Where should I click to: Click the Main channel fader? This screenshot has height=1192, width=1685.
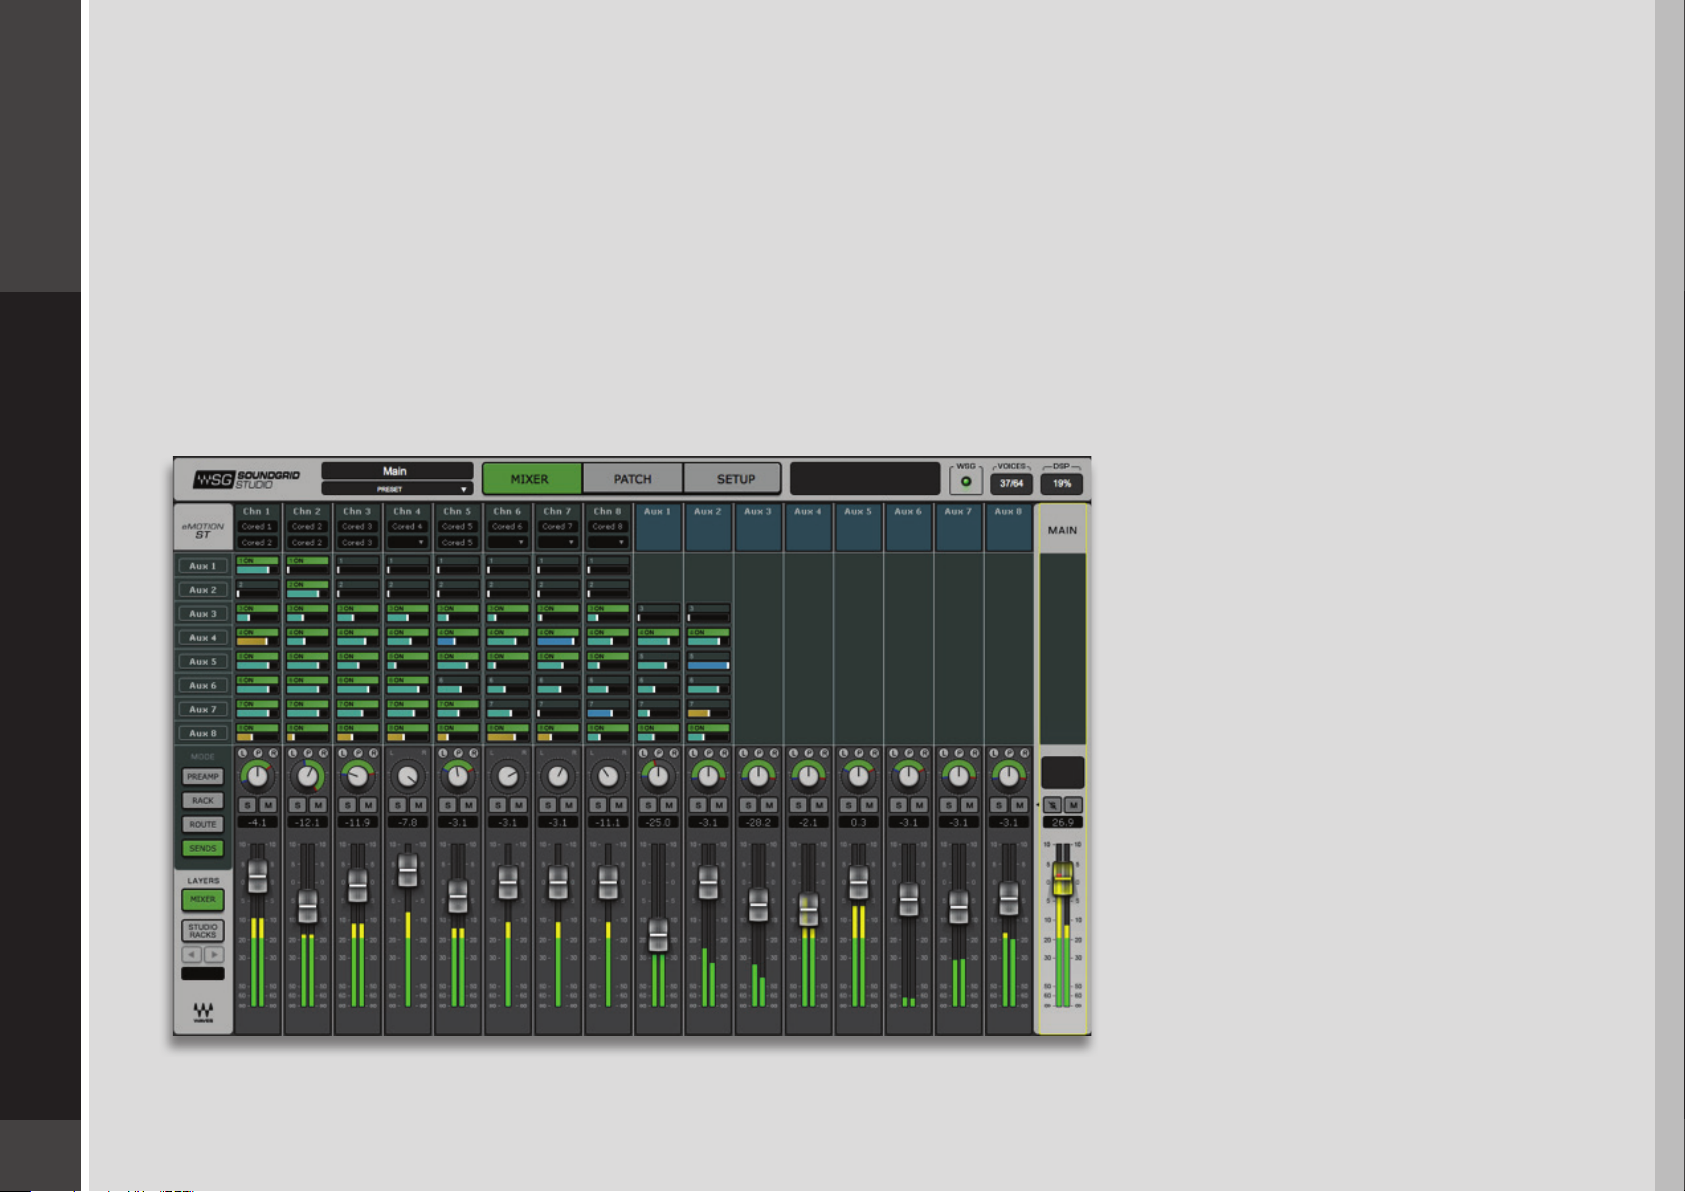(1062, 879)
